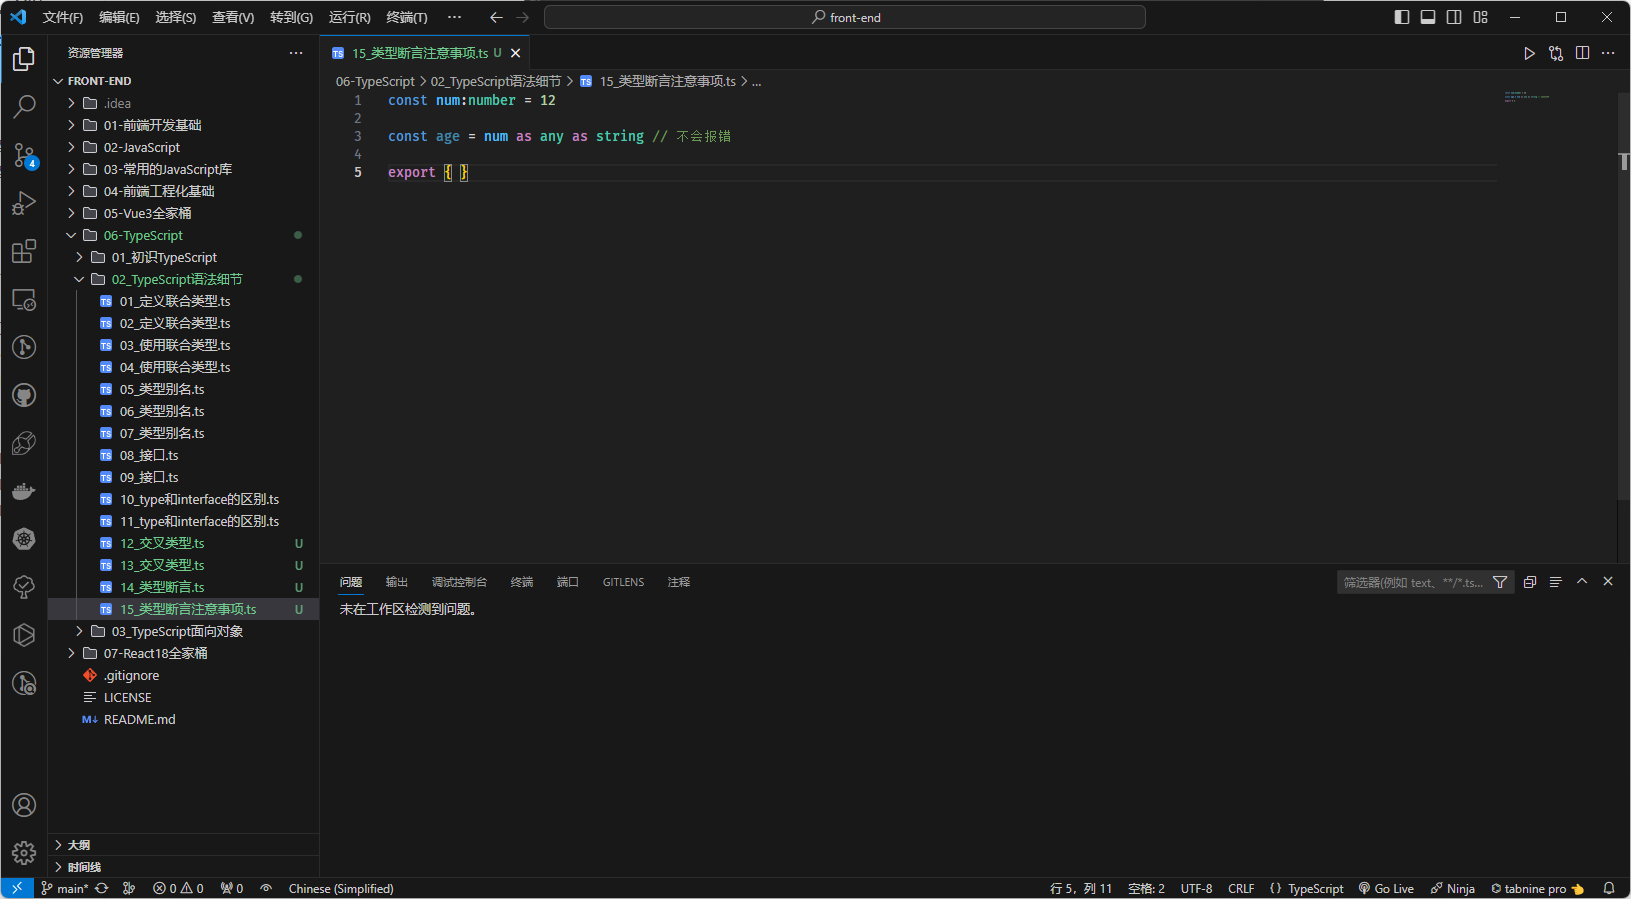Switch to the 调试控制台 panel tab
Screen dimensions: 1631x899
(459, 582)
